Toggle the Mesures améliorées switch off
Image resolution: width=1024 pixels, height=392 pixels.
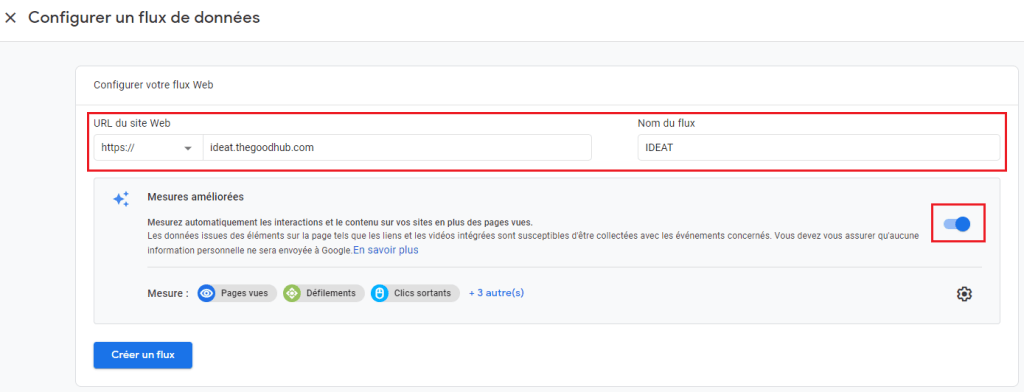point(957,224)
